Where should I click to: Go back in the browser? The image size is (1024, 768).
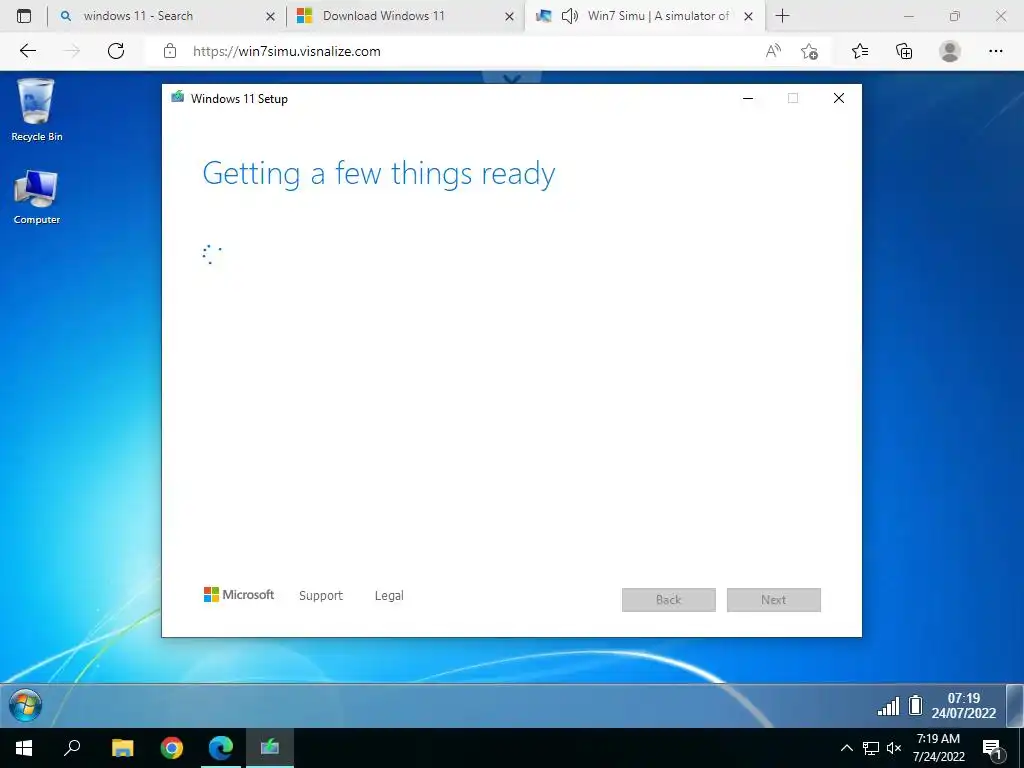[27, 51]
